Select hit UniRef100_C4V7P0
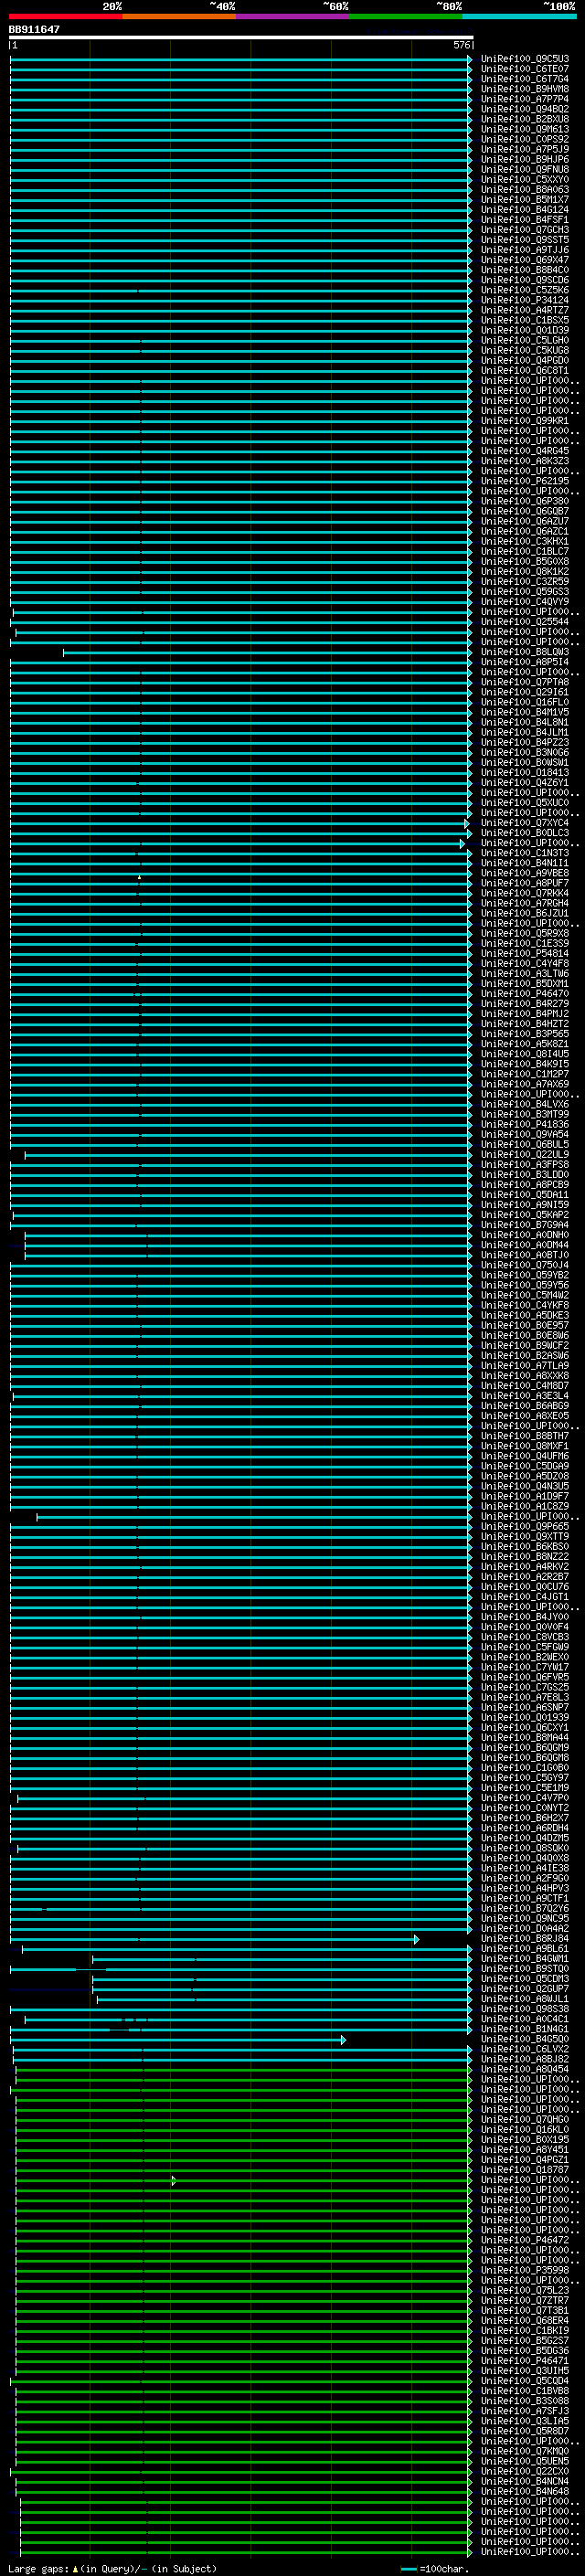 point(525,1798)
